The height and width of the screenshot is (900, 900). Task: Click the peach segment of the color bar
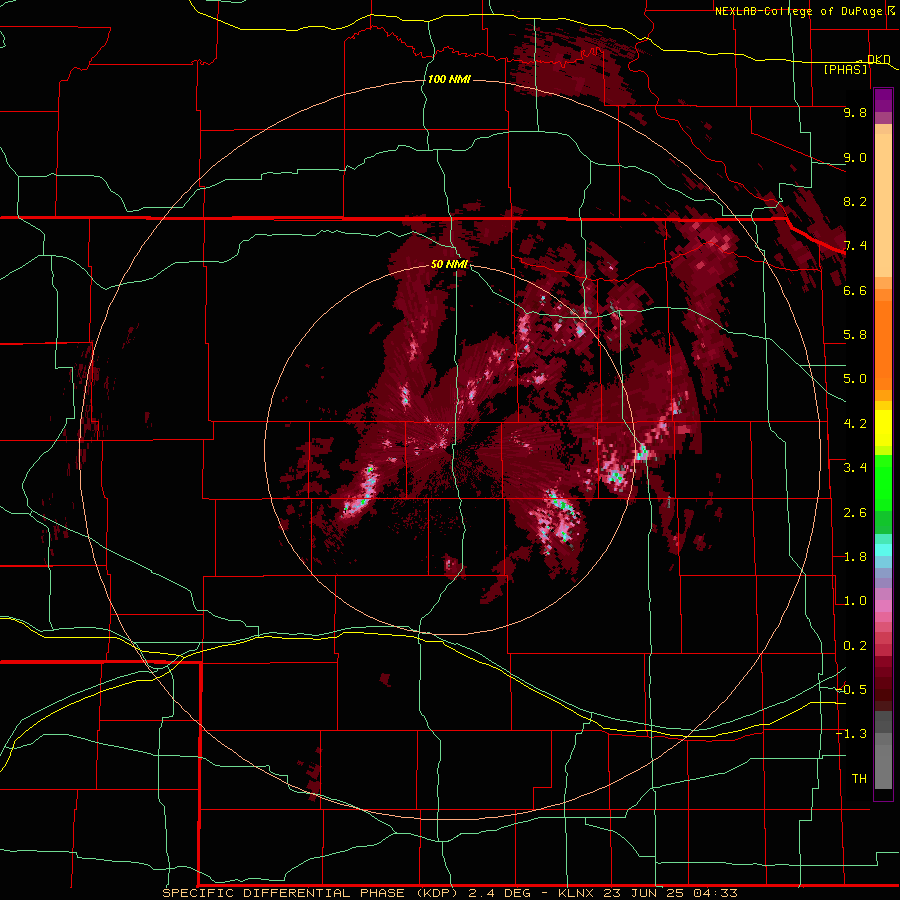(x=883, y=206)
